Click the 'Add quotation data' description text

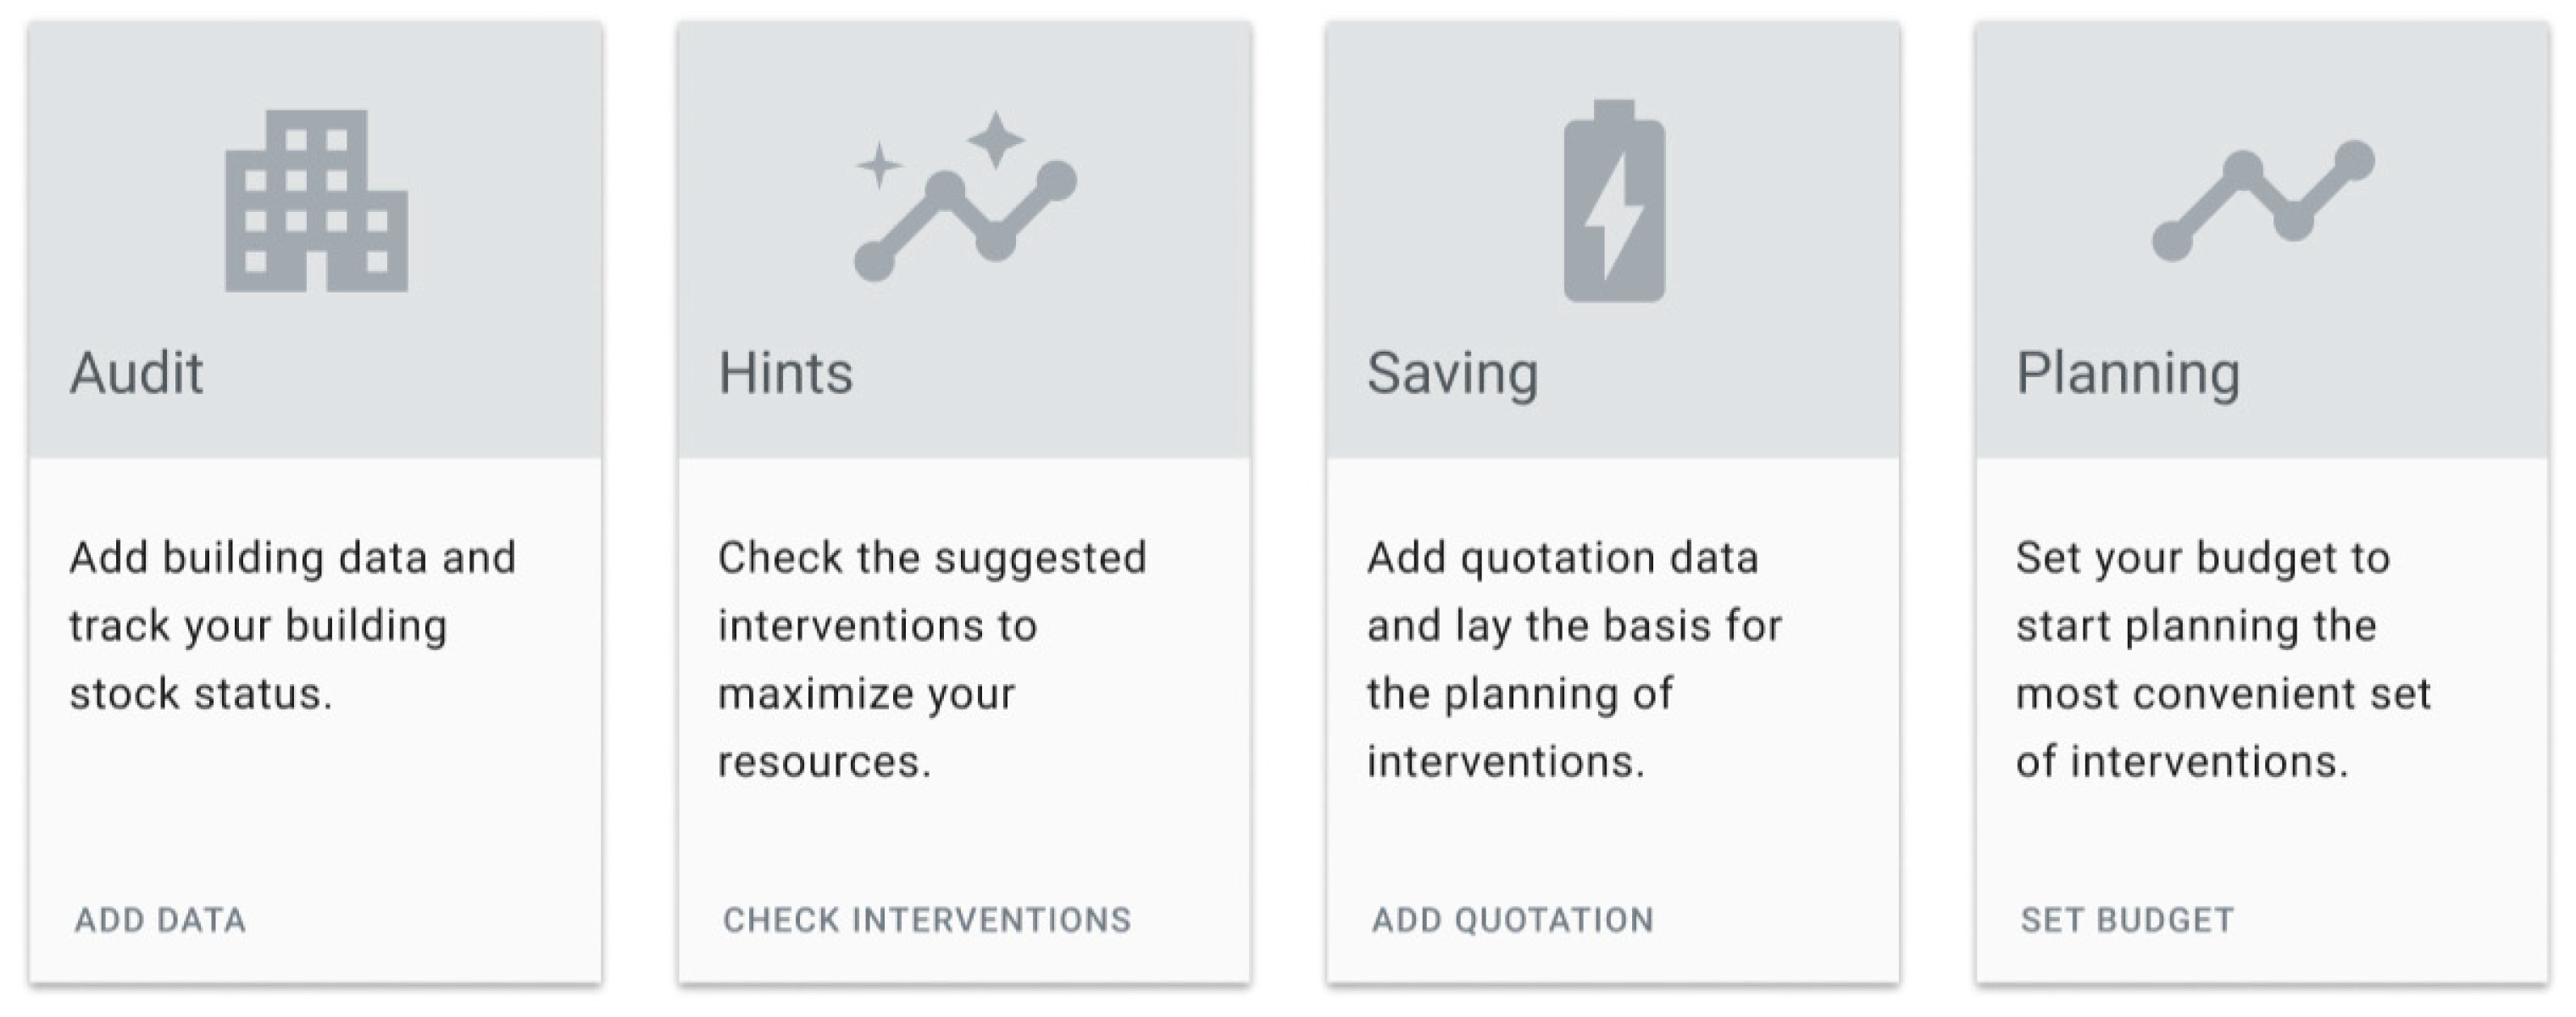coord(1574,659)
